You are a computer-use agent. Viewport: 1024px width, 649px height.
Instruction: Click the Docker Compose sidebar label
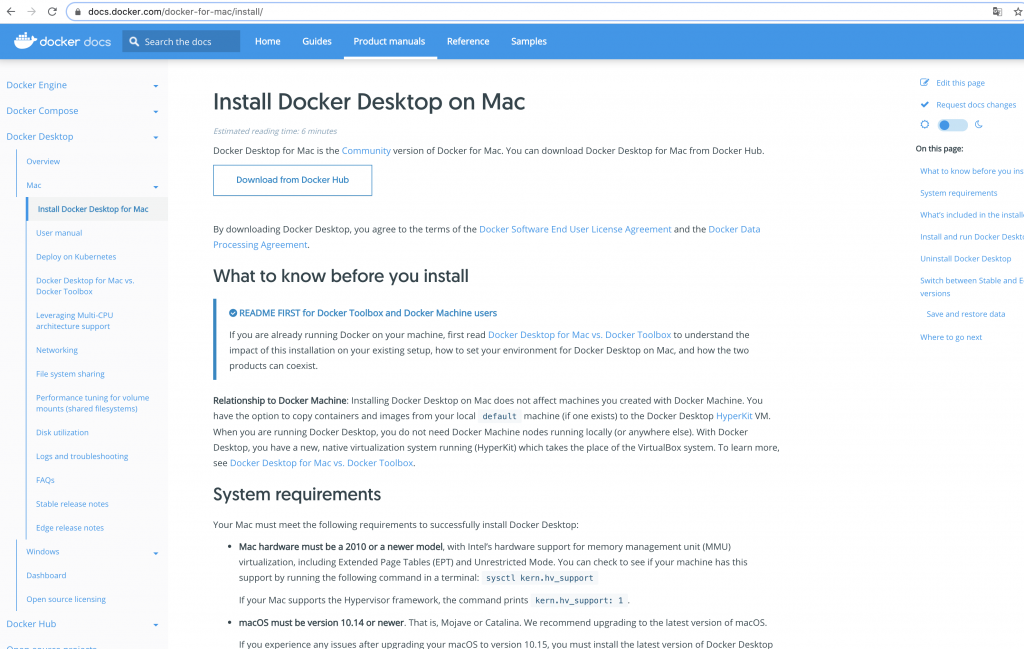coord(42,110)
